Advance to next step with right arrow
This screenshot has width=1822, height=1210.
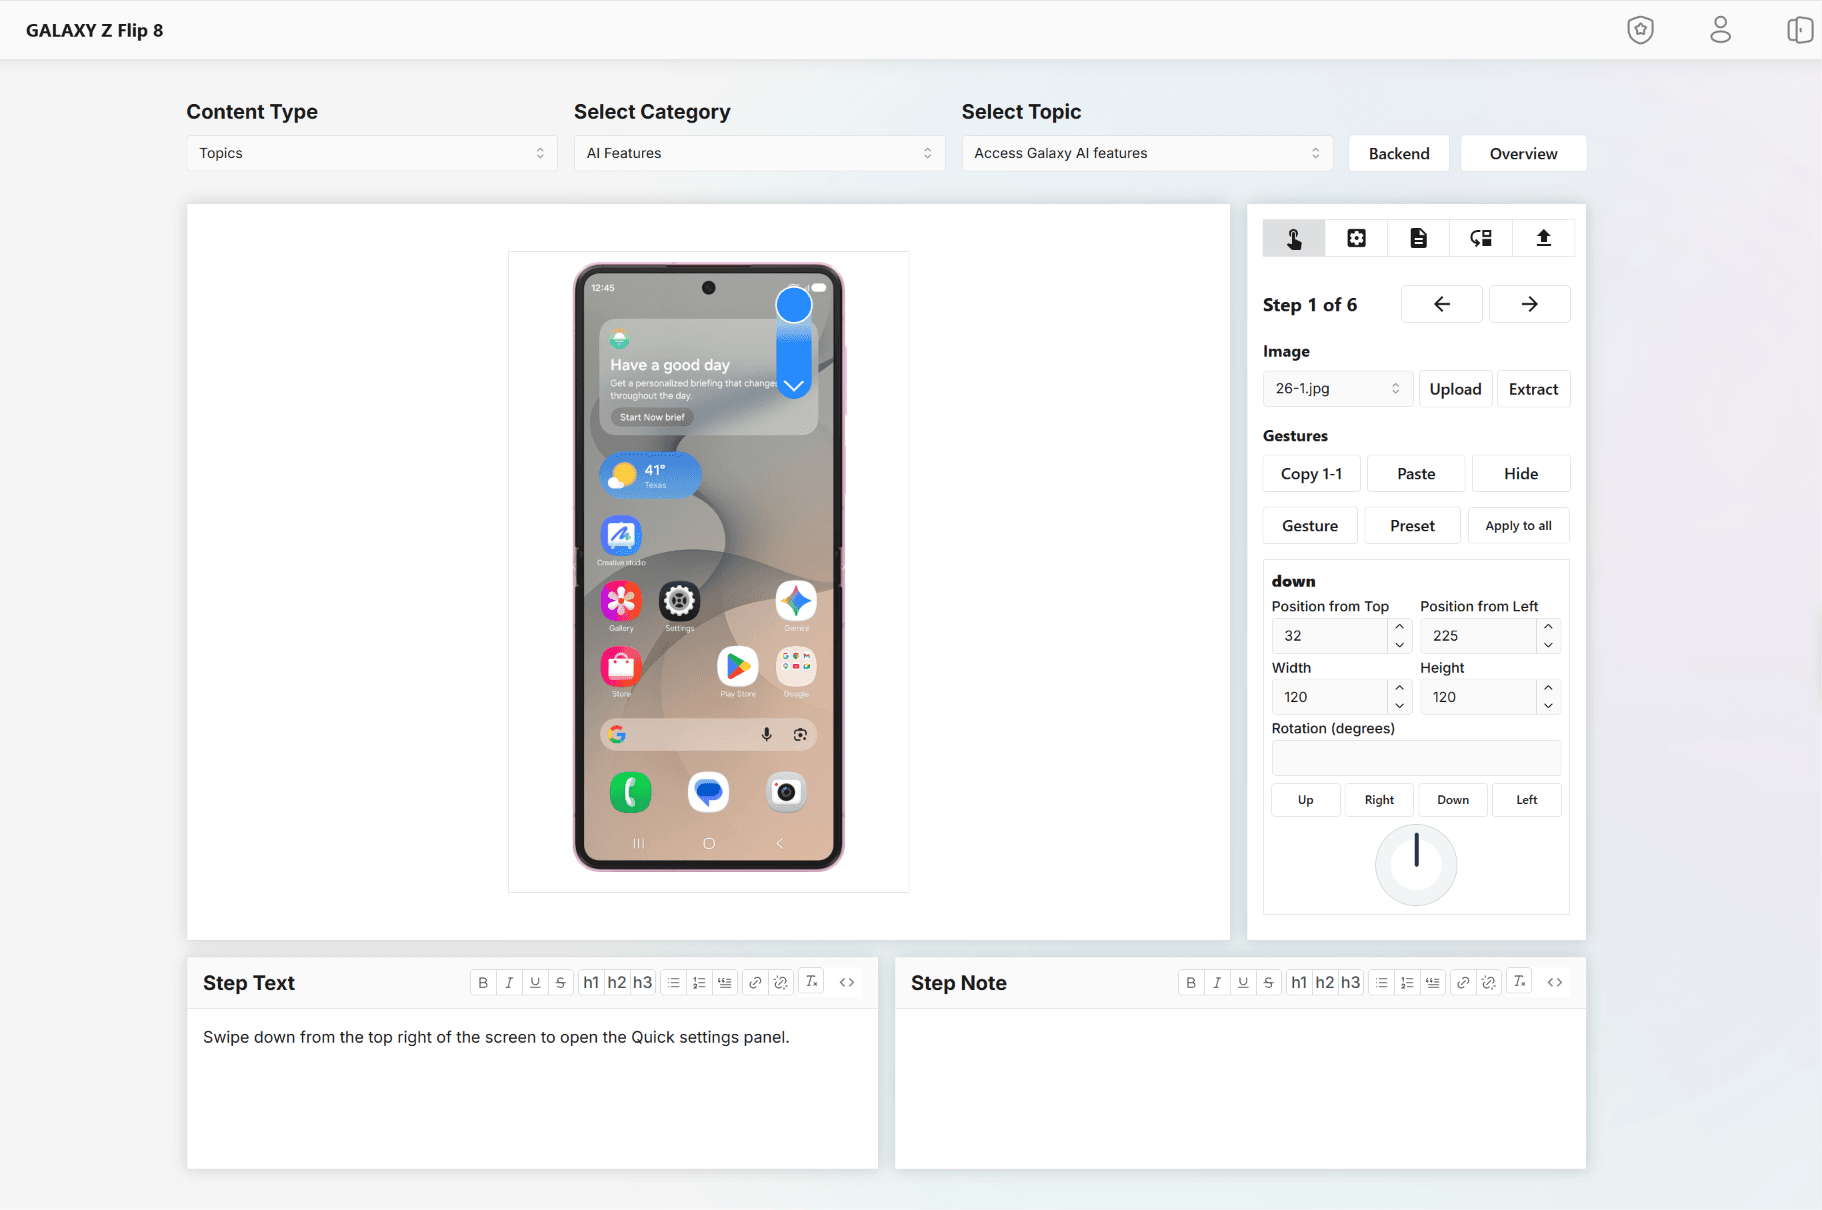pos(1529,304)
